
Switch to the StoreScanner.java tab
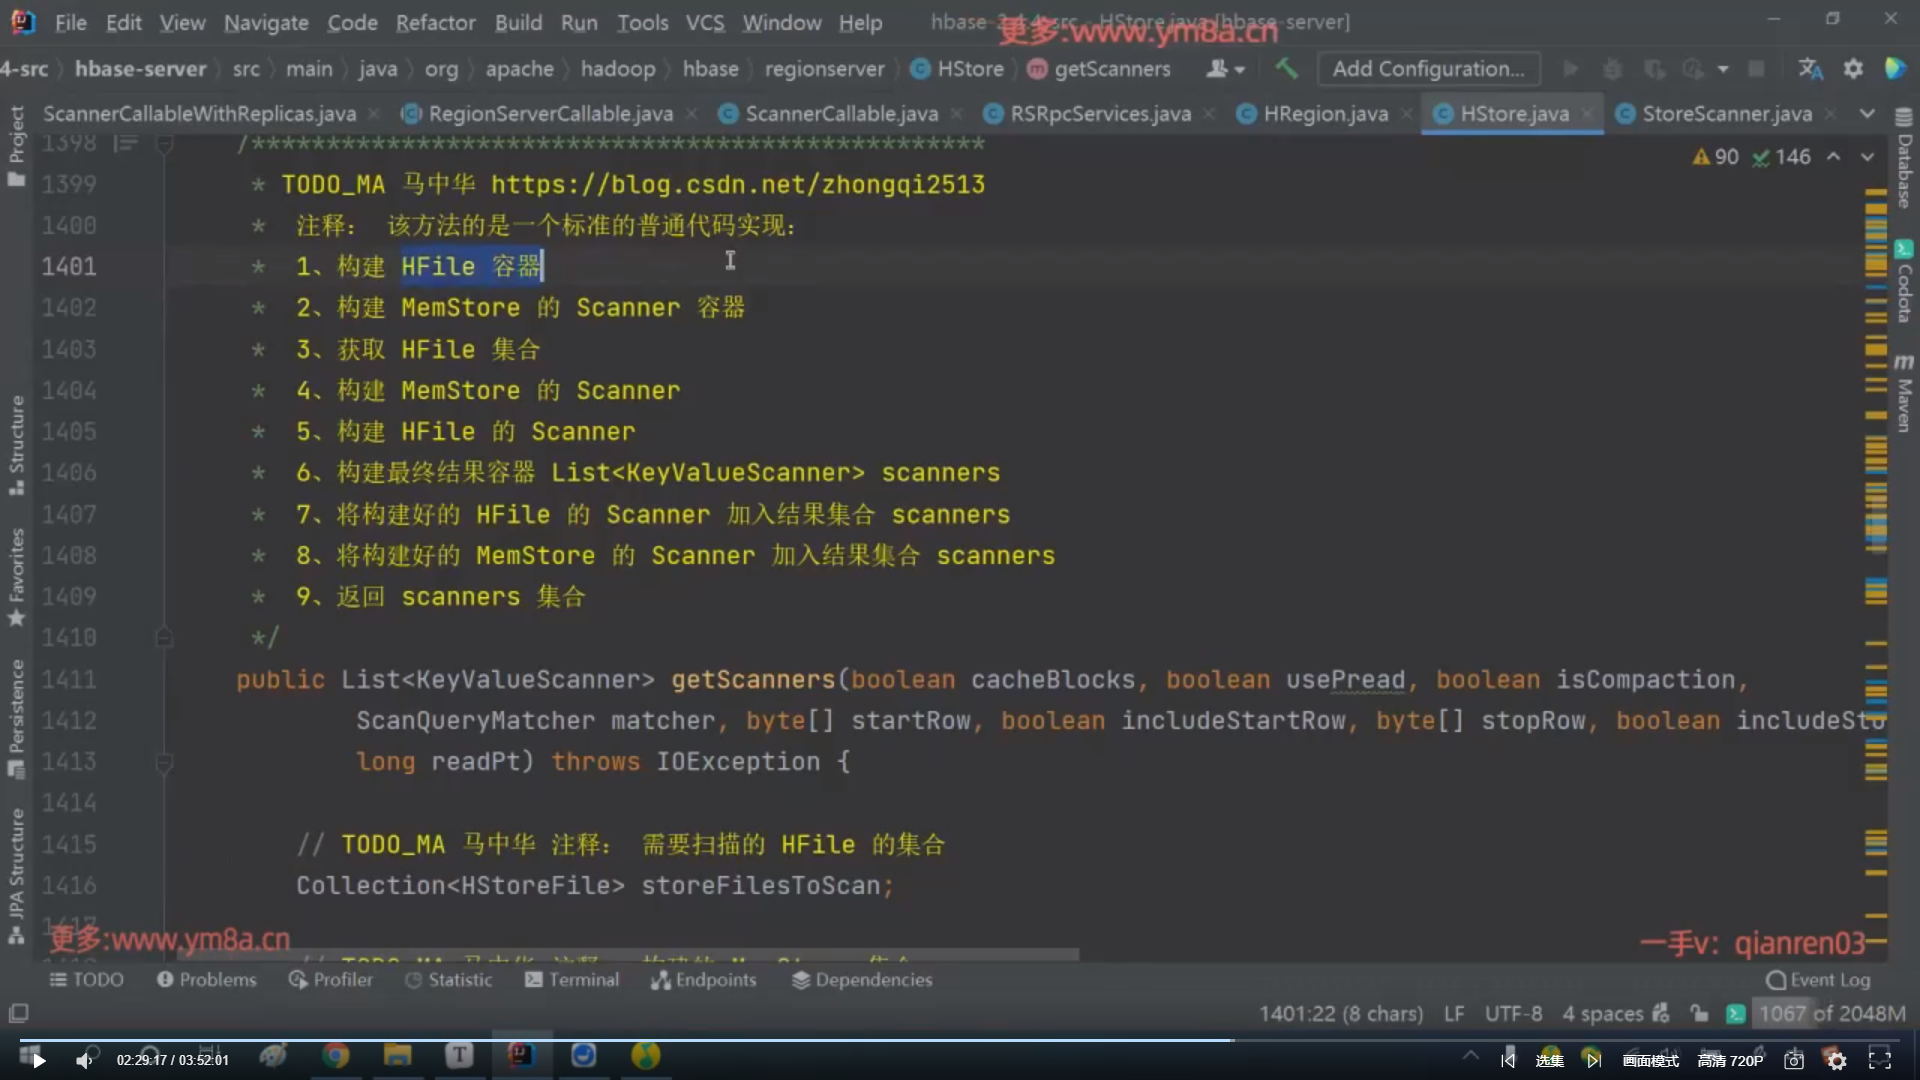[1726, 114]
